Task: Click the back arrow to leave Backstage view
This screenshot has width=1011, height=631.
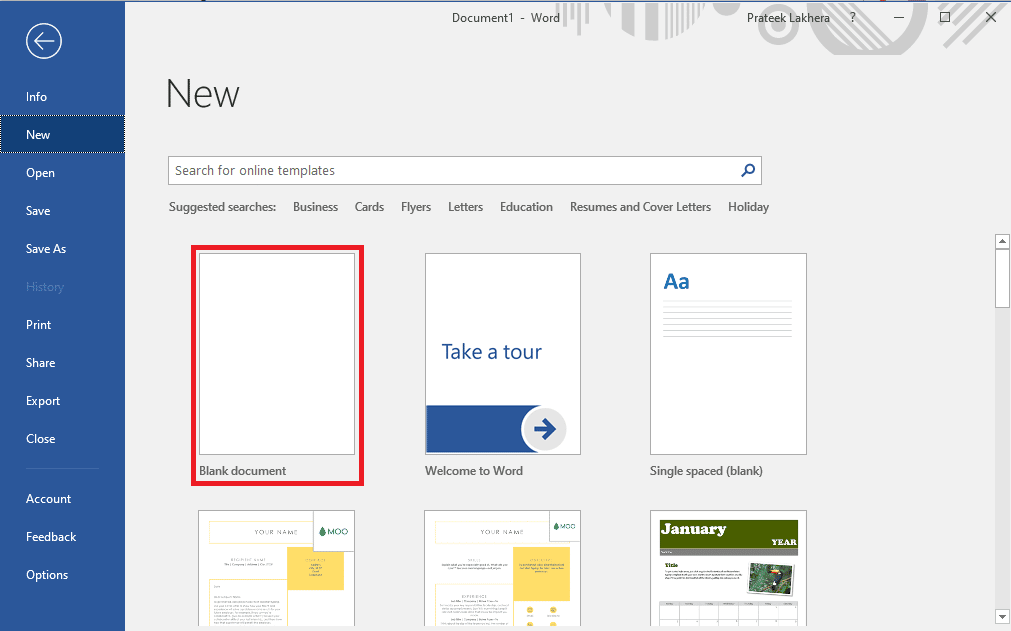Action: click(43, 41)
